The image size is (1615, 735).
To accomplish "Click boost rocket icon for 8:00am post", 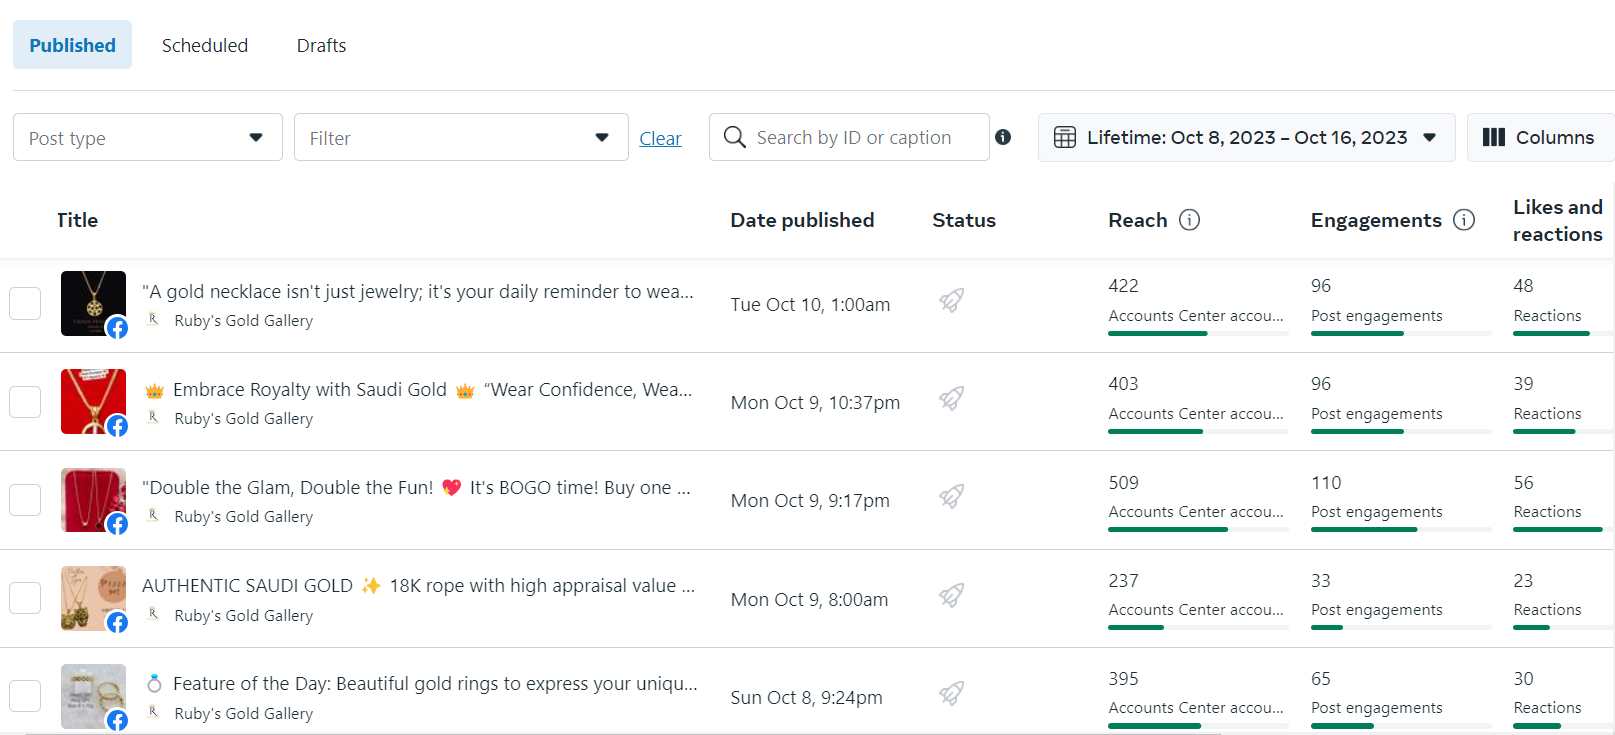I will point(951,595).
